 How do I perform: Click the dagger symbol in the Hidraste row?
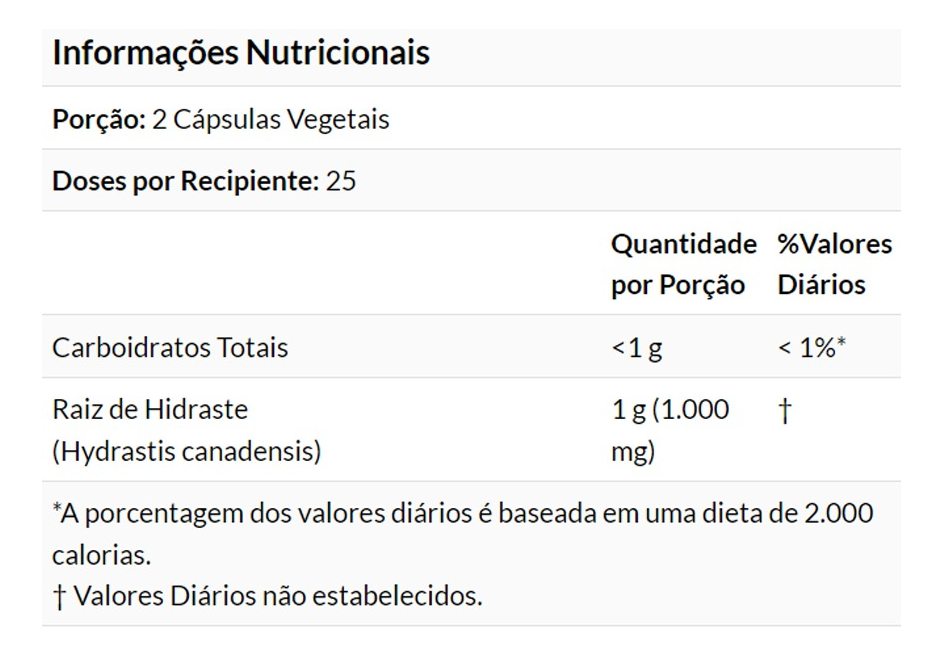point(785,411)
